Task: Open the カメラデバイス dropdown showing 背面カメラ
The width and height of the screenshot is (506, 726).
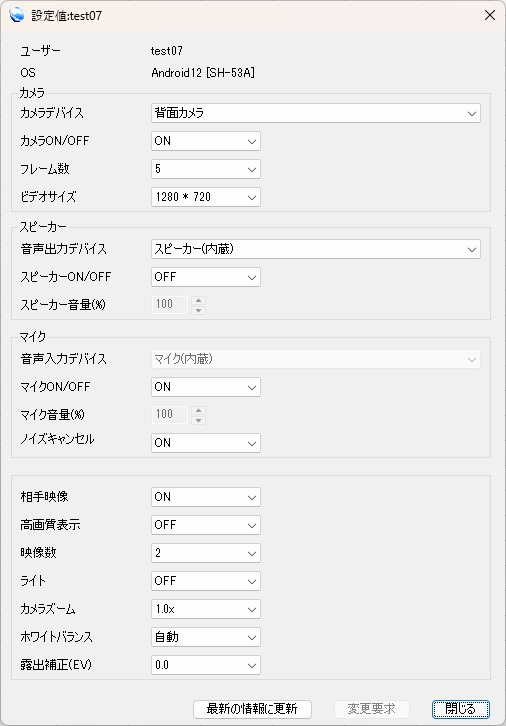Action: point(316,113)
